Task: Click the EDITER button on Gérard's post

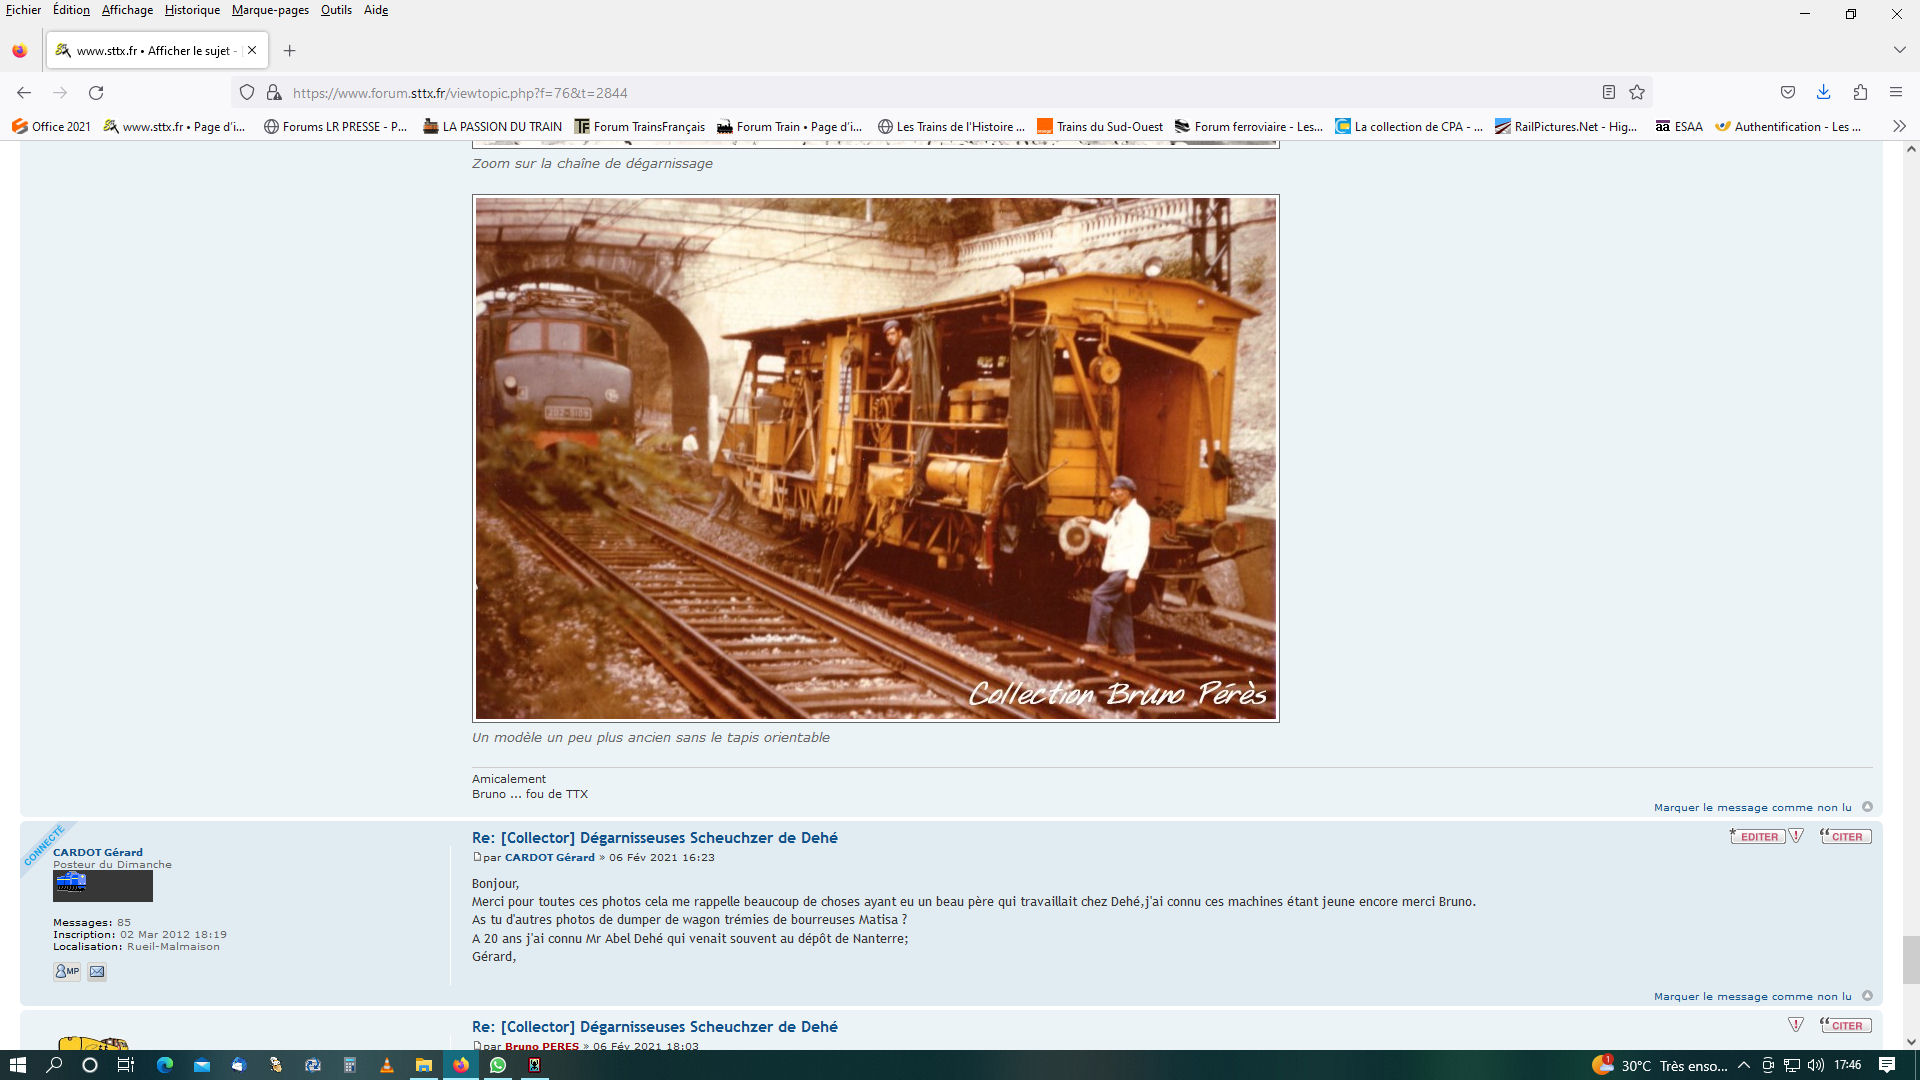Action: (x=1758, y=836)
